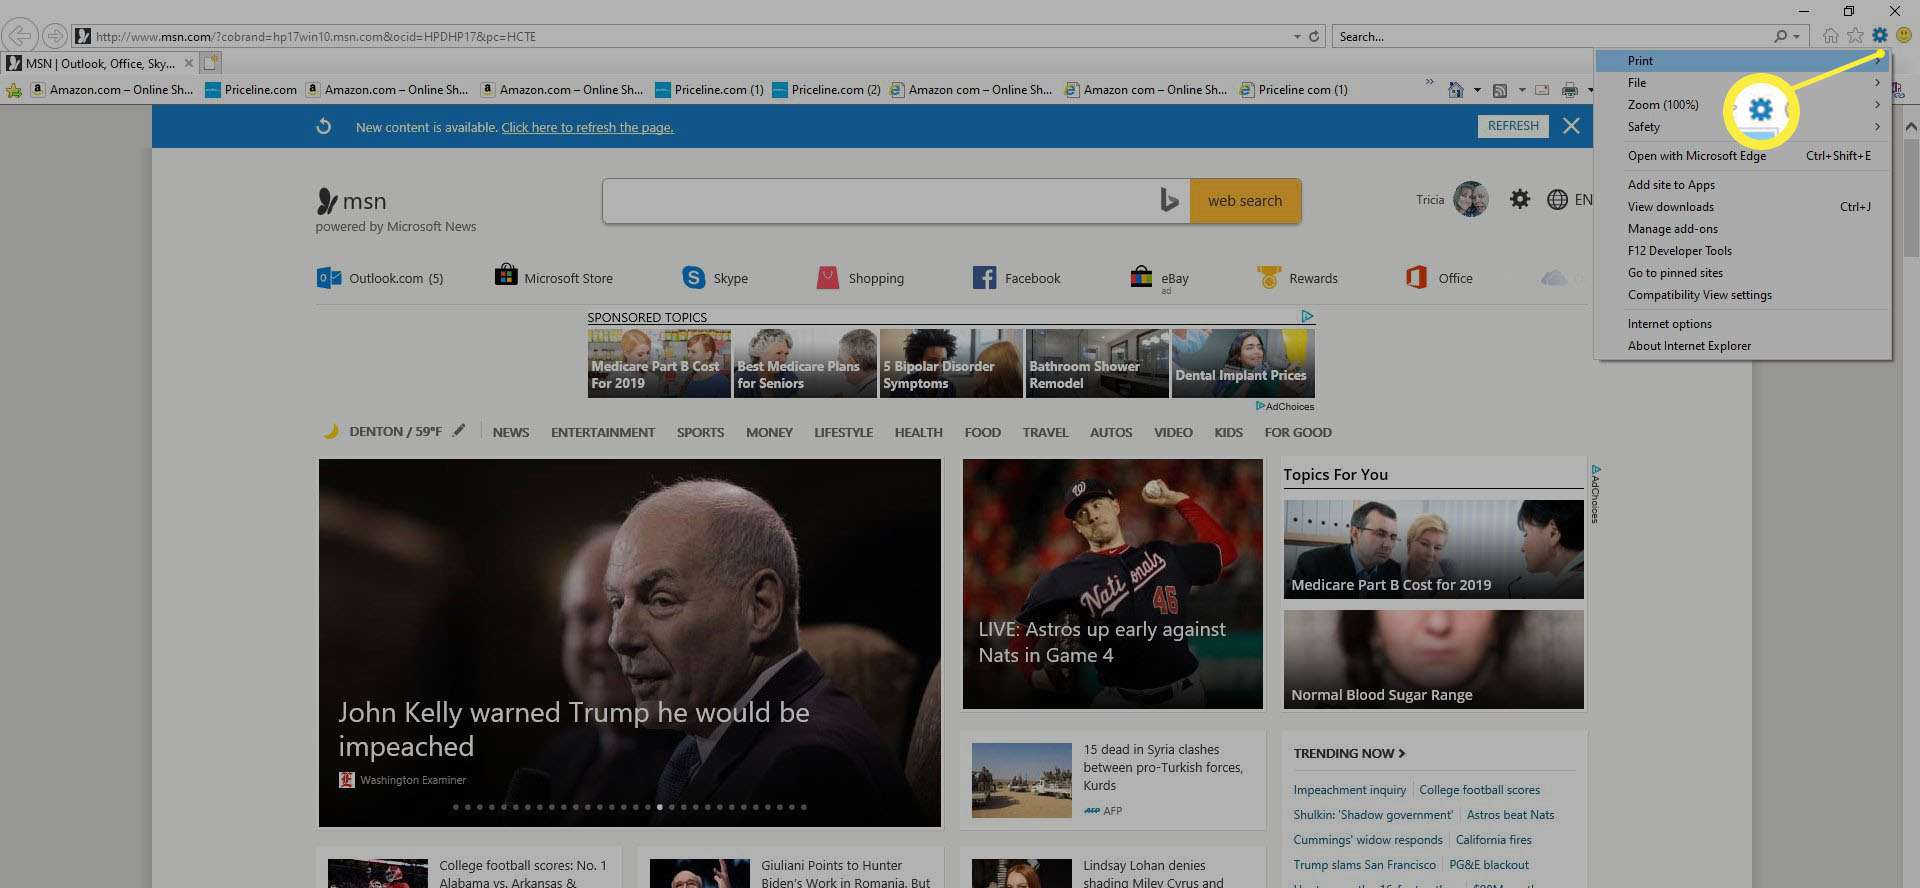Open the Office shortcut
This screenshot has width=1920, height=888.
(1439, 277)
